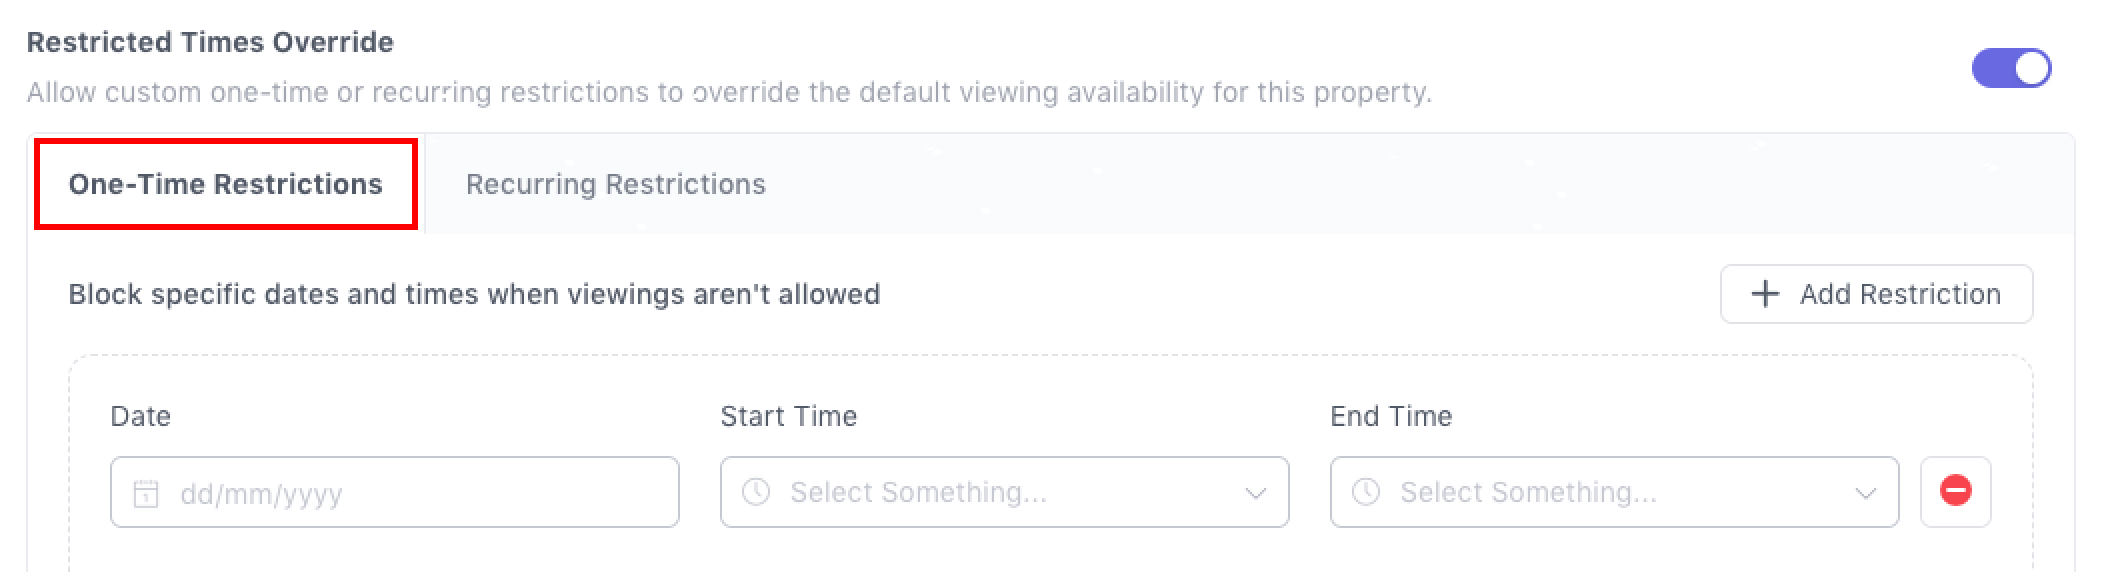Remove the restriction with the red minus icon
The width and height of the screenshot is (2112, 572).
1955,491
